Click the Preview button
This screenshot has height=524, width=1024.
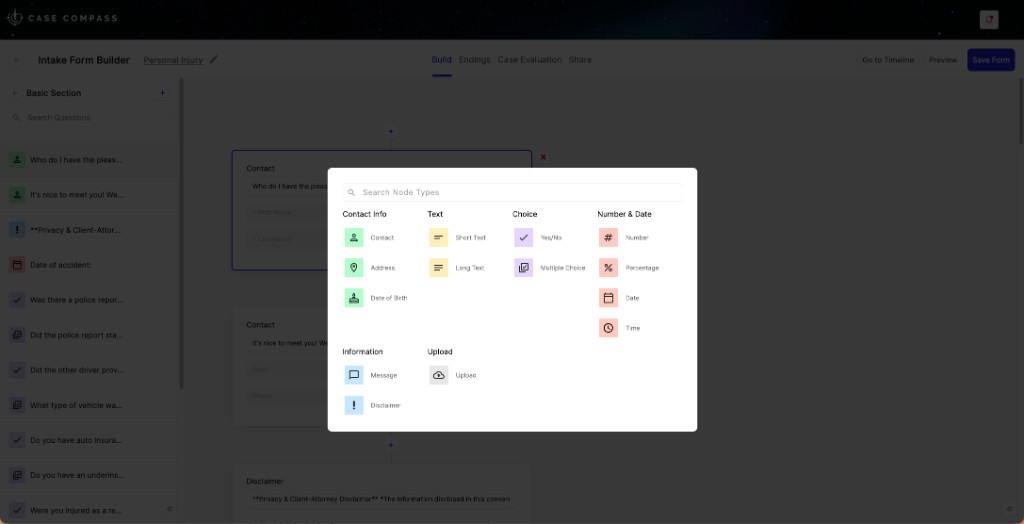[x=943, y=60]
